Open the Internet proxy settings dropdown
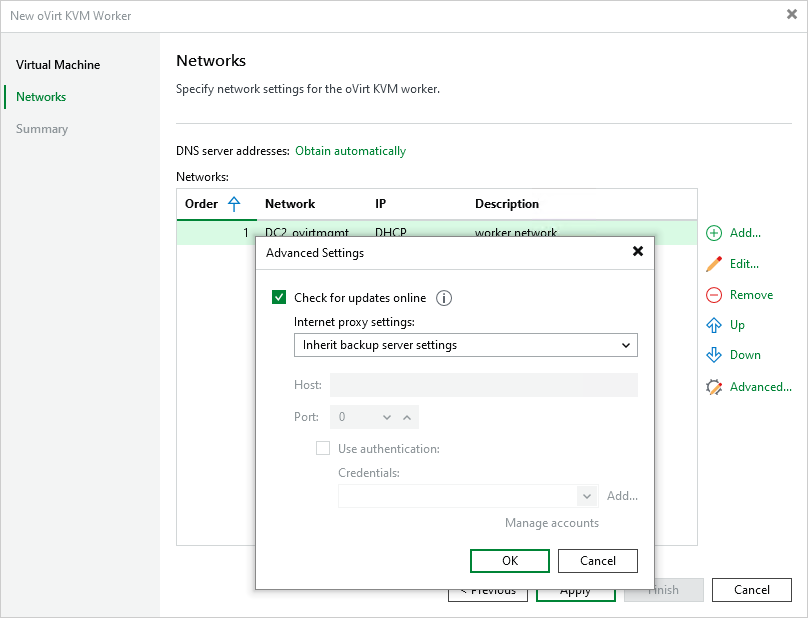The width and height of the screenshot is (808, 618). click(627, 344)
